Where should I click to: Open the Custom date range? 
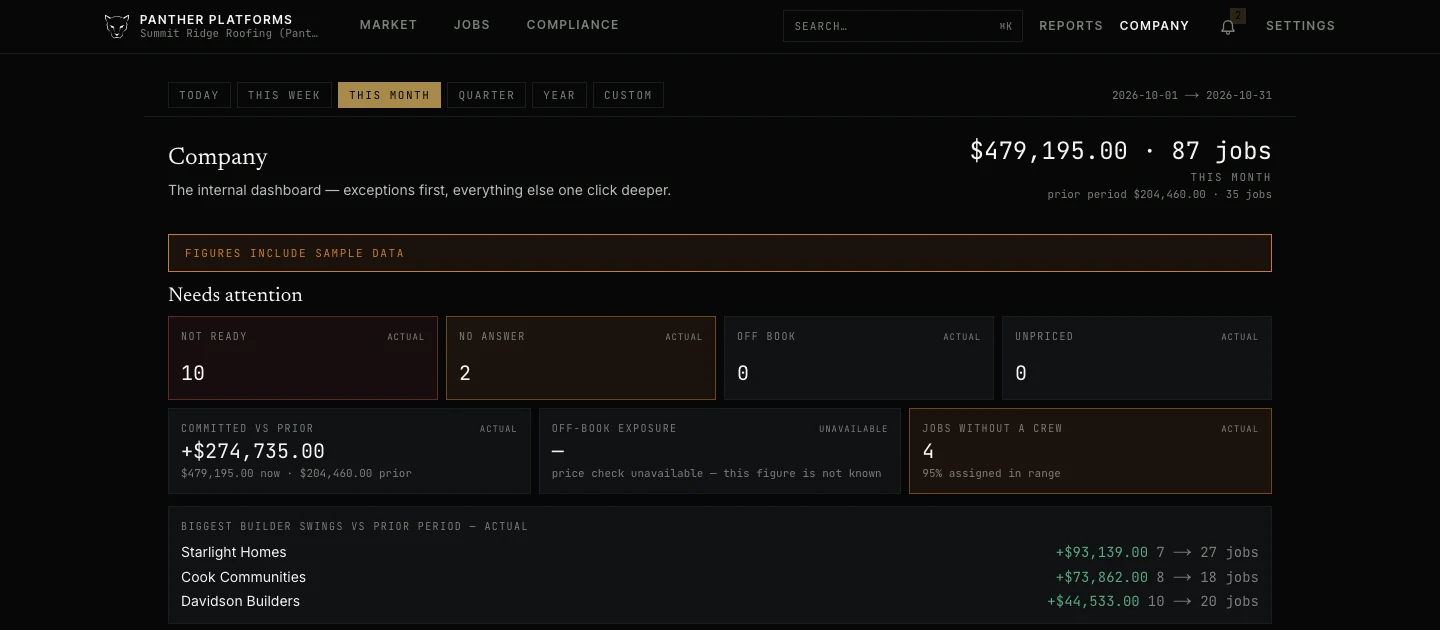click(628, 95)
